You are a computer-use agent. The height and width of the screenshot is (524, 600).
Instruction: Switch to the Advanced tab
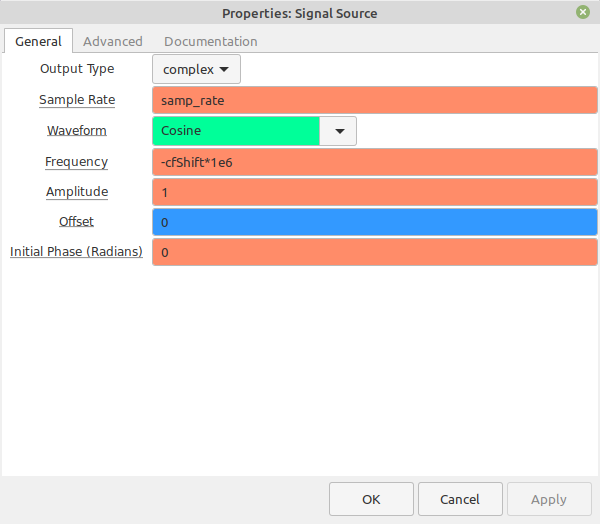point(113,41)
